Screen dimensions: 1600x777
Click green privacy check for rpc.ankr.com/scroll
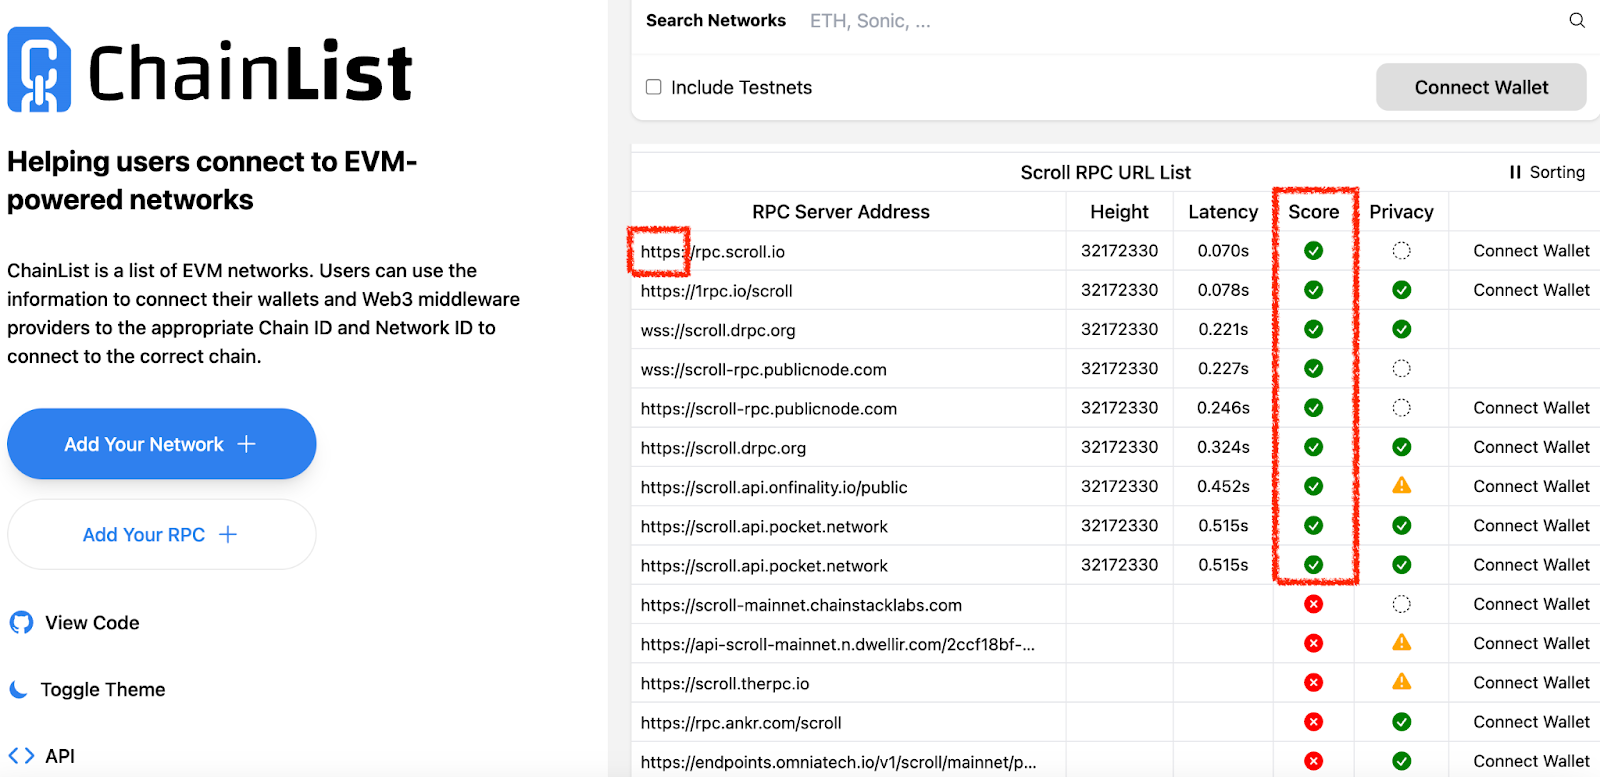(1402, 722)
